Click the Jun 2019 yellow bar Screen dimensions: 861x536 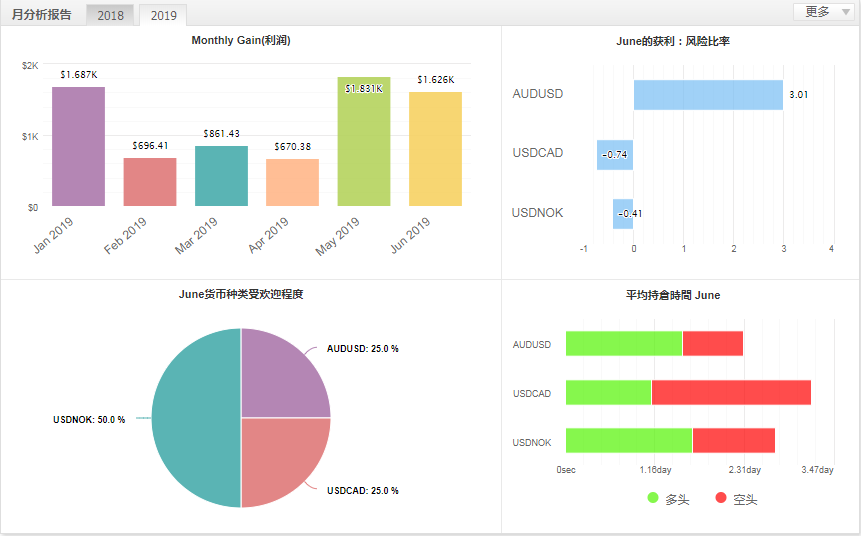click(x=435, y=149)
